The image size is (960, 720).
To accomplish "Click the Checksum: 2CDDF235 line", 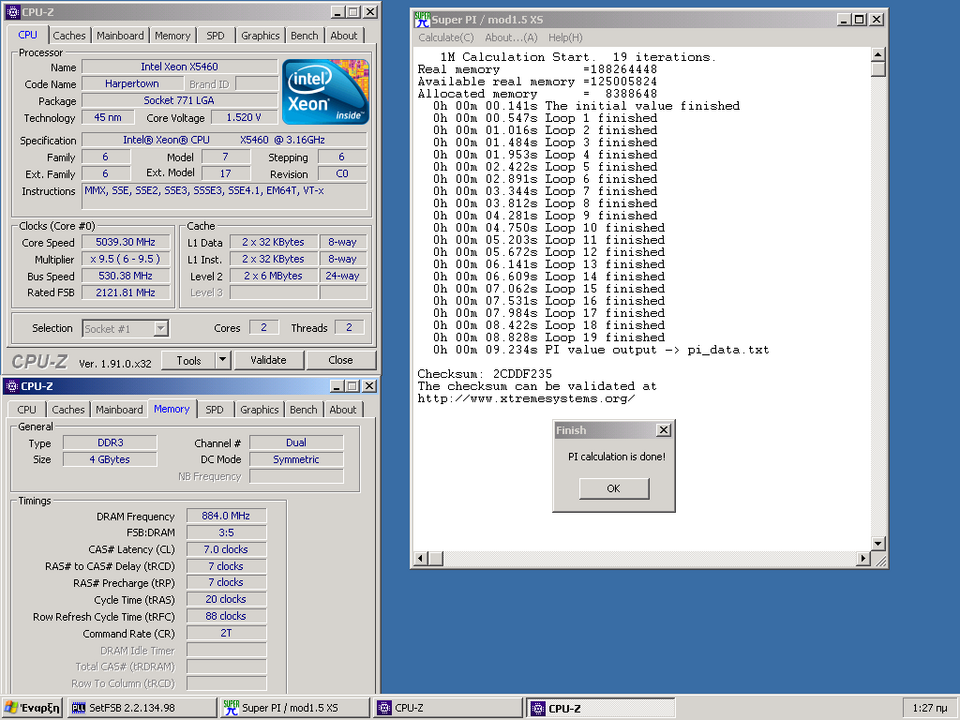I will click(x=485, y=374).
